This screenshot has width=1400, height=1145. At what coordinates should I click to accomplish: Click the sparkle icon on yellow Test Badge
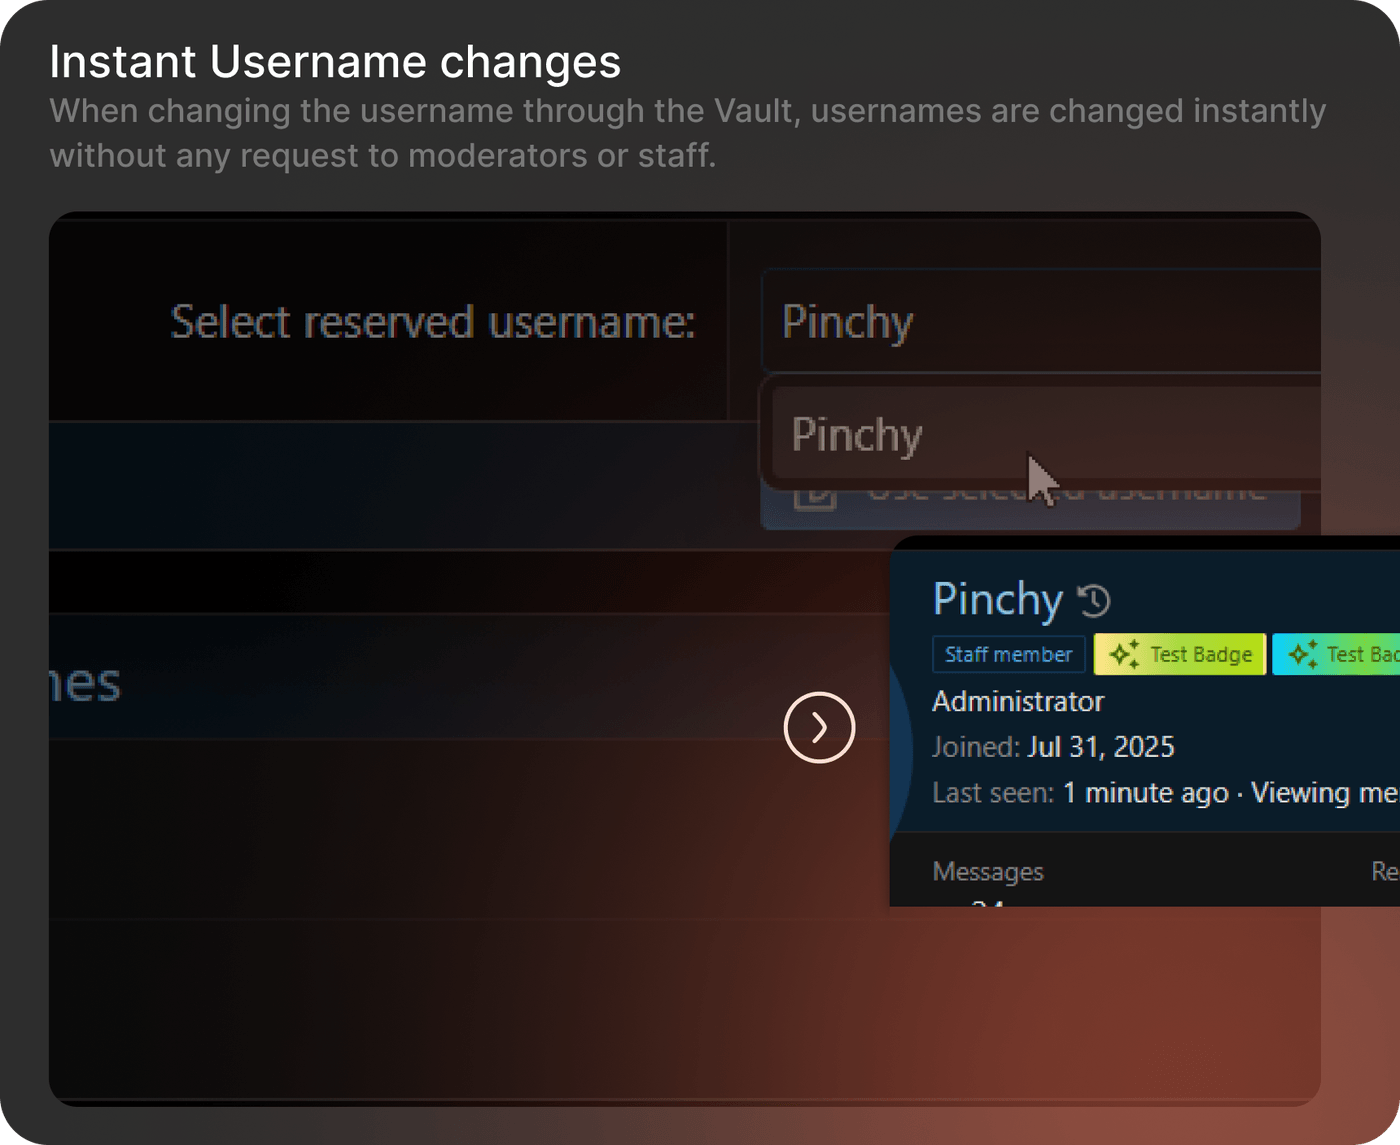pos(1124,655)
